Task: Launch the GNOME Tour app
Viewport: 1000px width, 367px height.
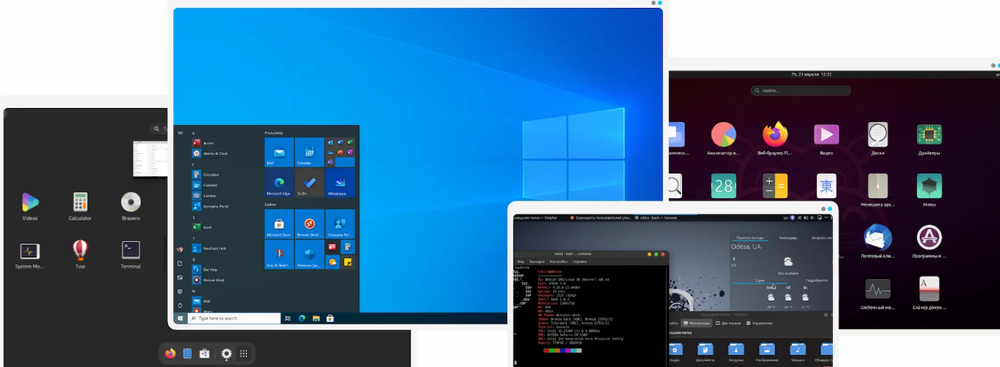Action: coord(80,250)
